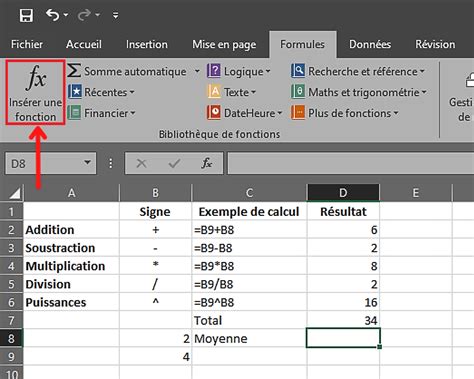Click the Puissances cell

pos(71,302)
